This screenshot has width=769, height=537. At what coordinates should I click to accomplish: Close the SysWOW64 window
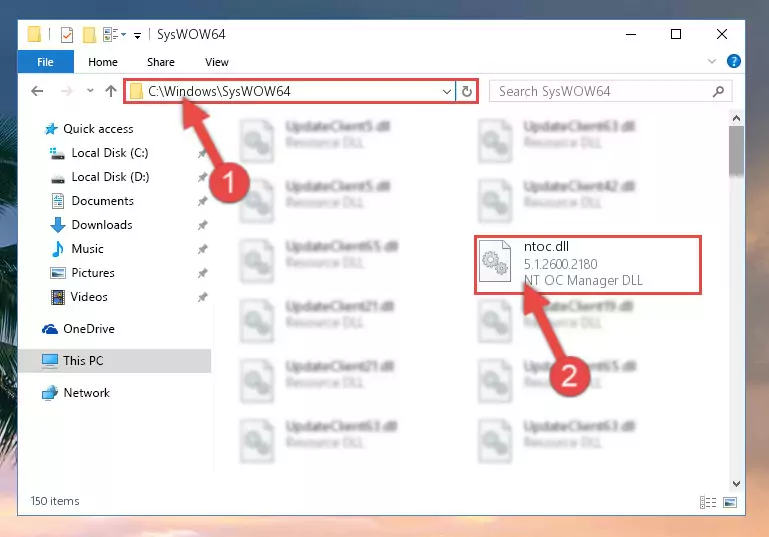tap(721, 34)
